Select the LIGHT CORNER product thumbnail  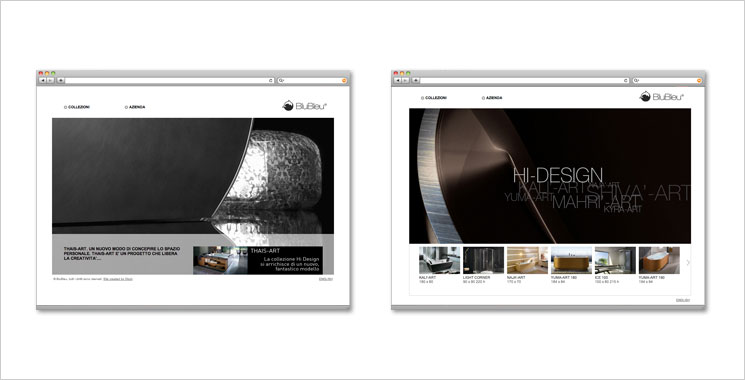(x=484, y=260)
